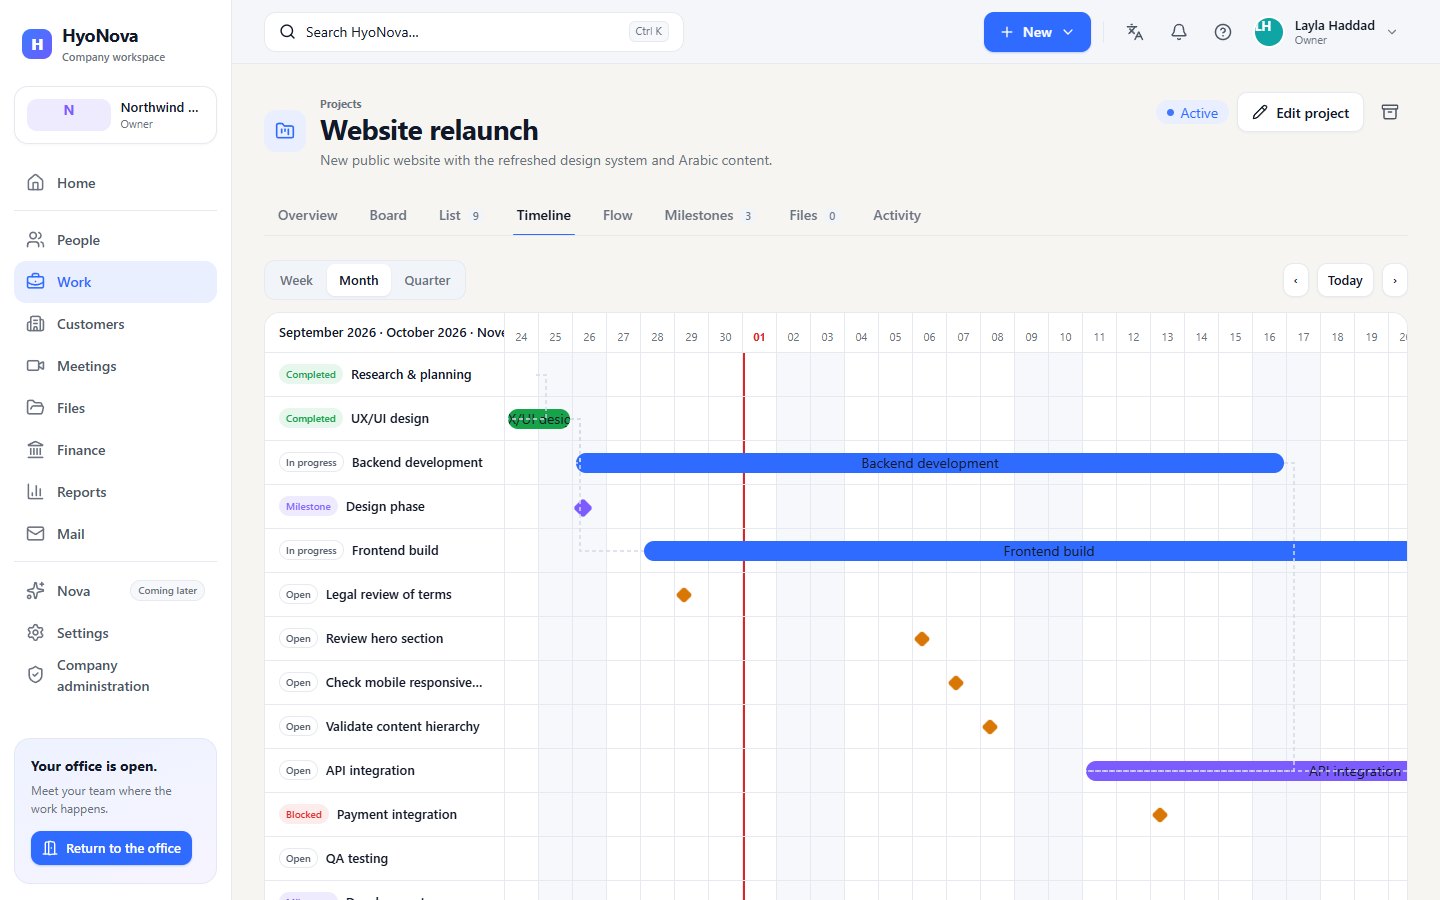Click the Home icon in sidebar

[x=36, y=183]
